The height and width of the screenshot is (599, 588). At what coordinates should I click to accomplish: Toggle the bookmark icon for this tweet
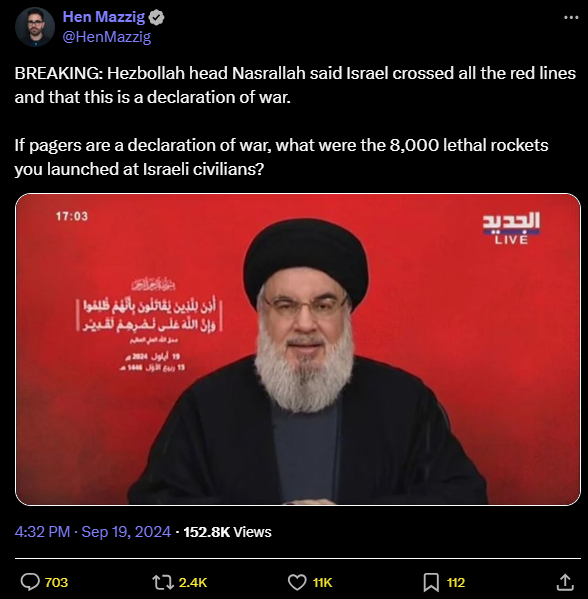(x=431, y=583)
